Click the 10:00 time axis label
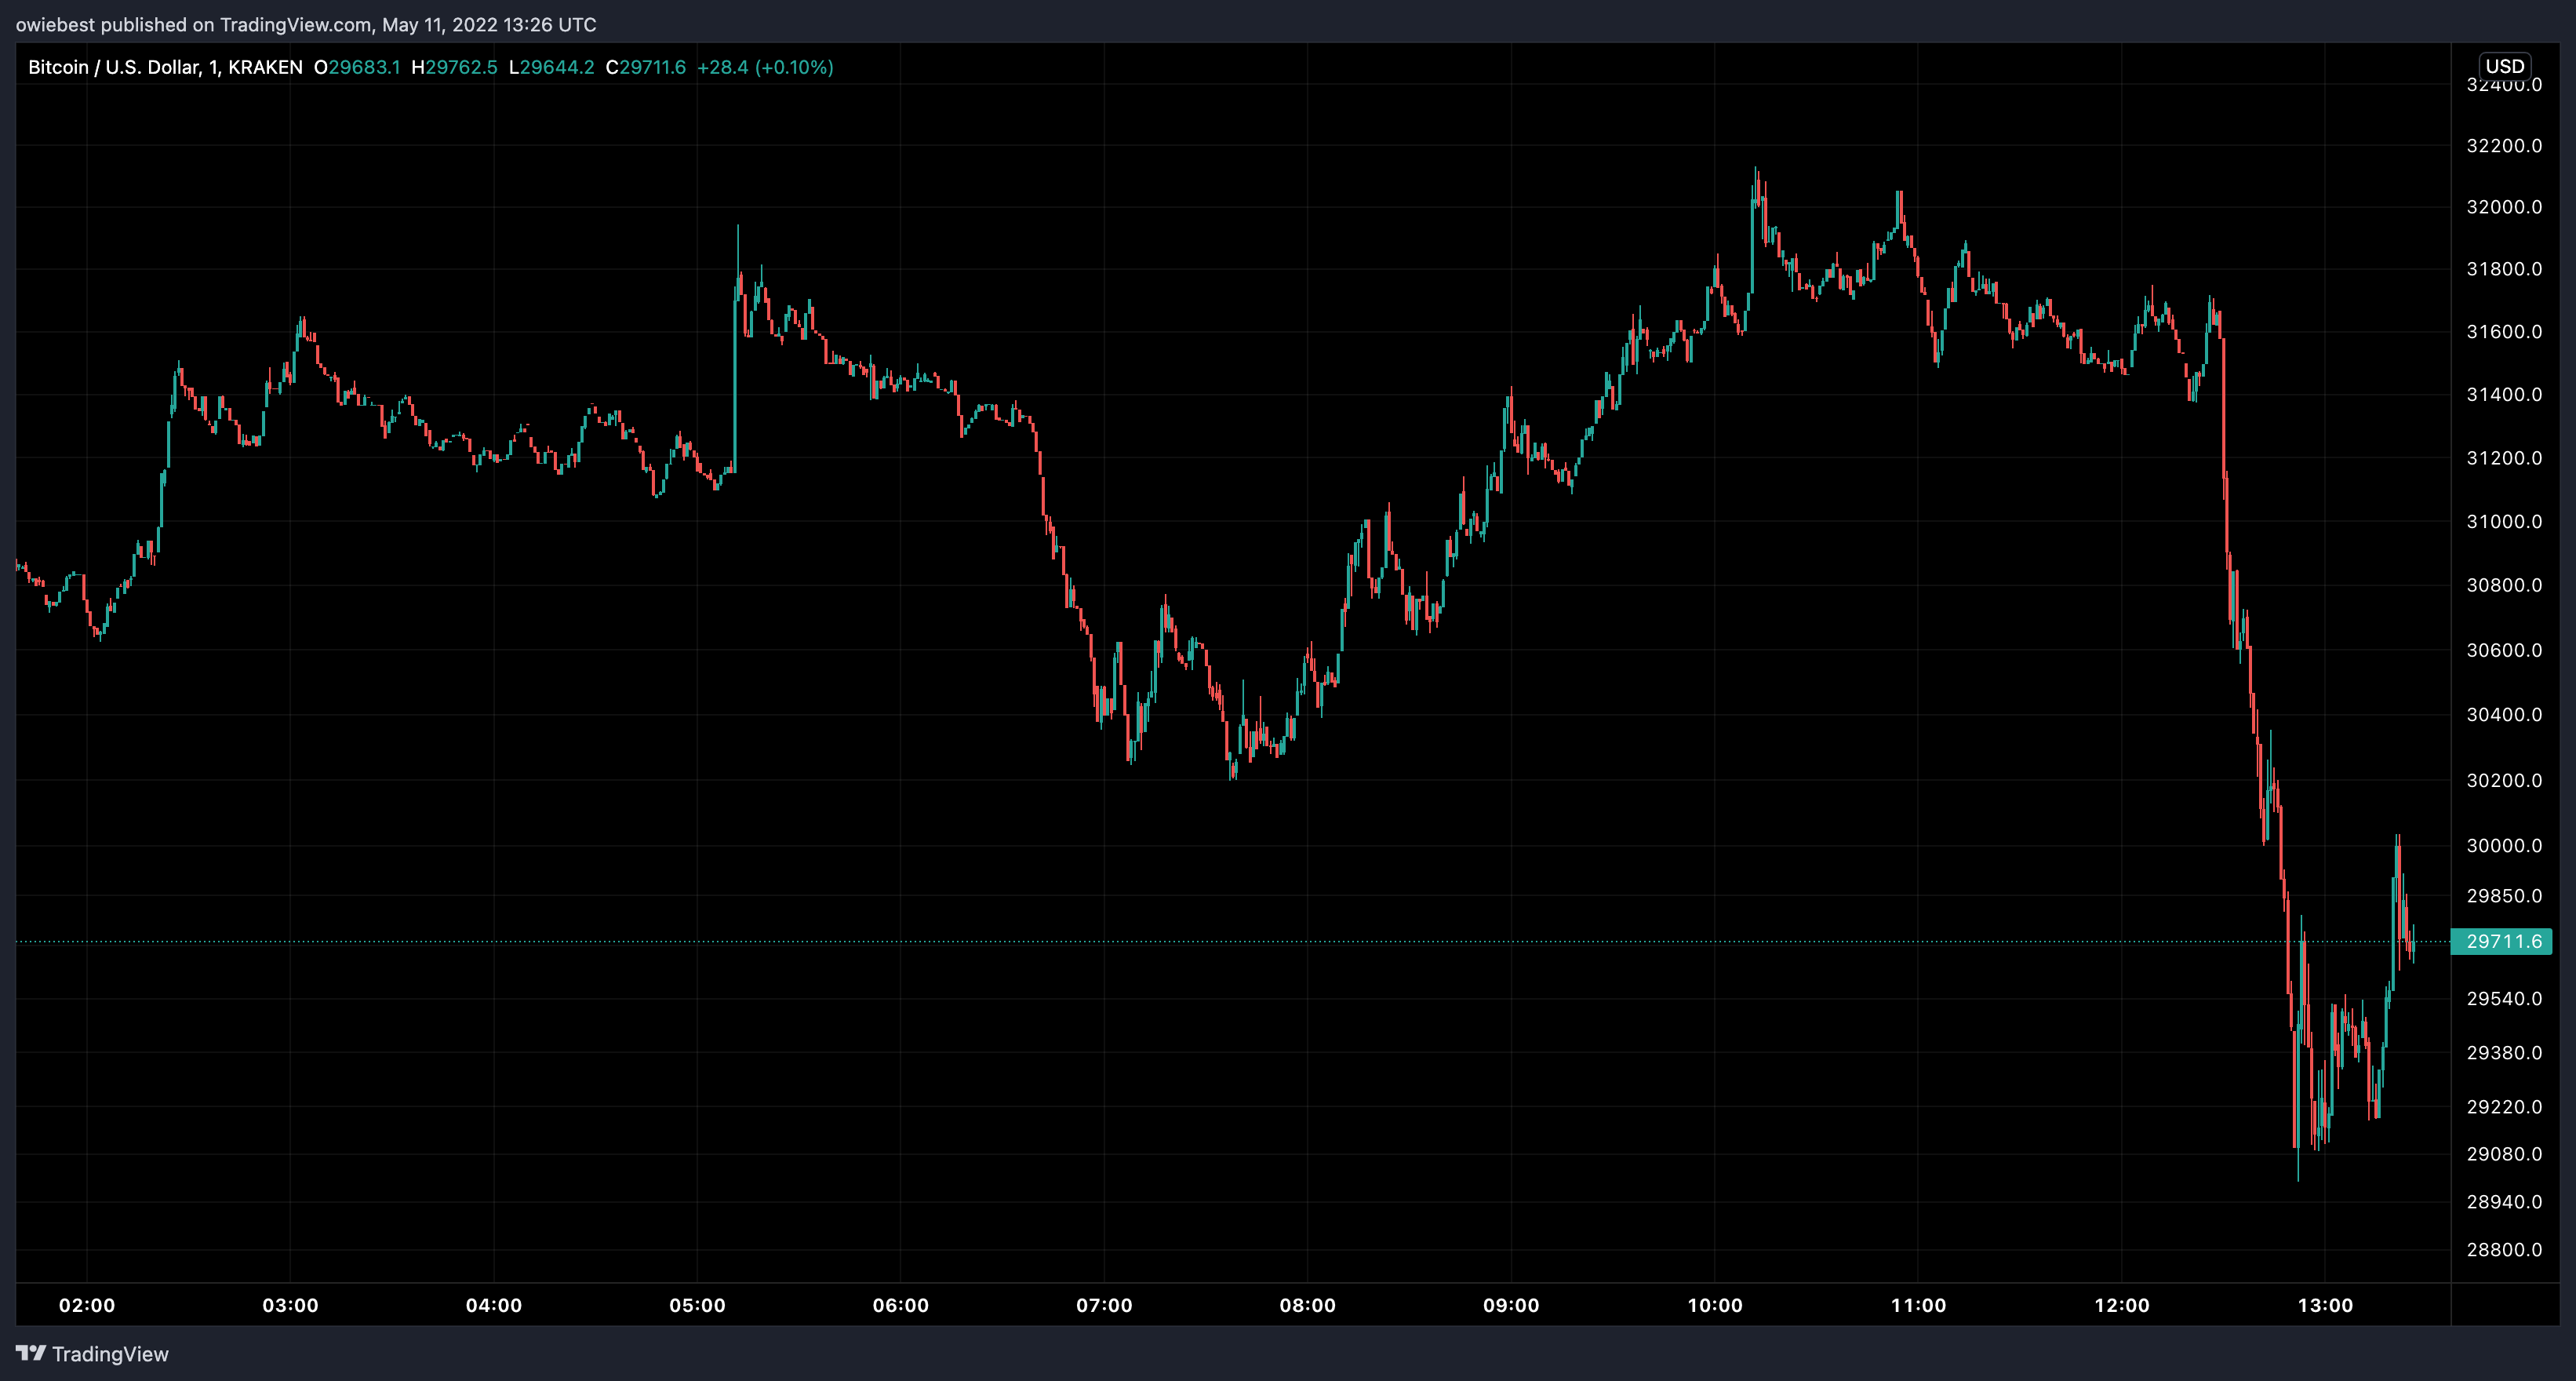The width and height of the screenshot is (2576, 1381). click(x=1715, y=1305)
